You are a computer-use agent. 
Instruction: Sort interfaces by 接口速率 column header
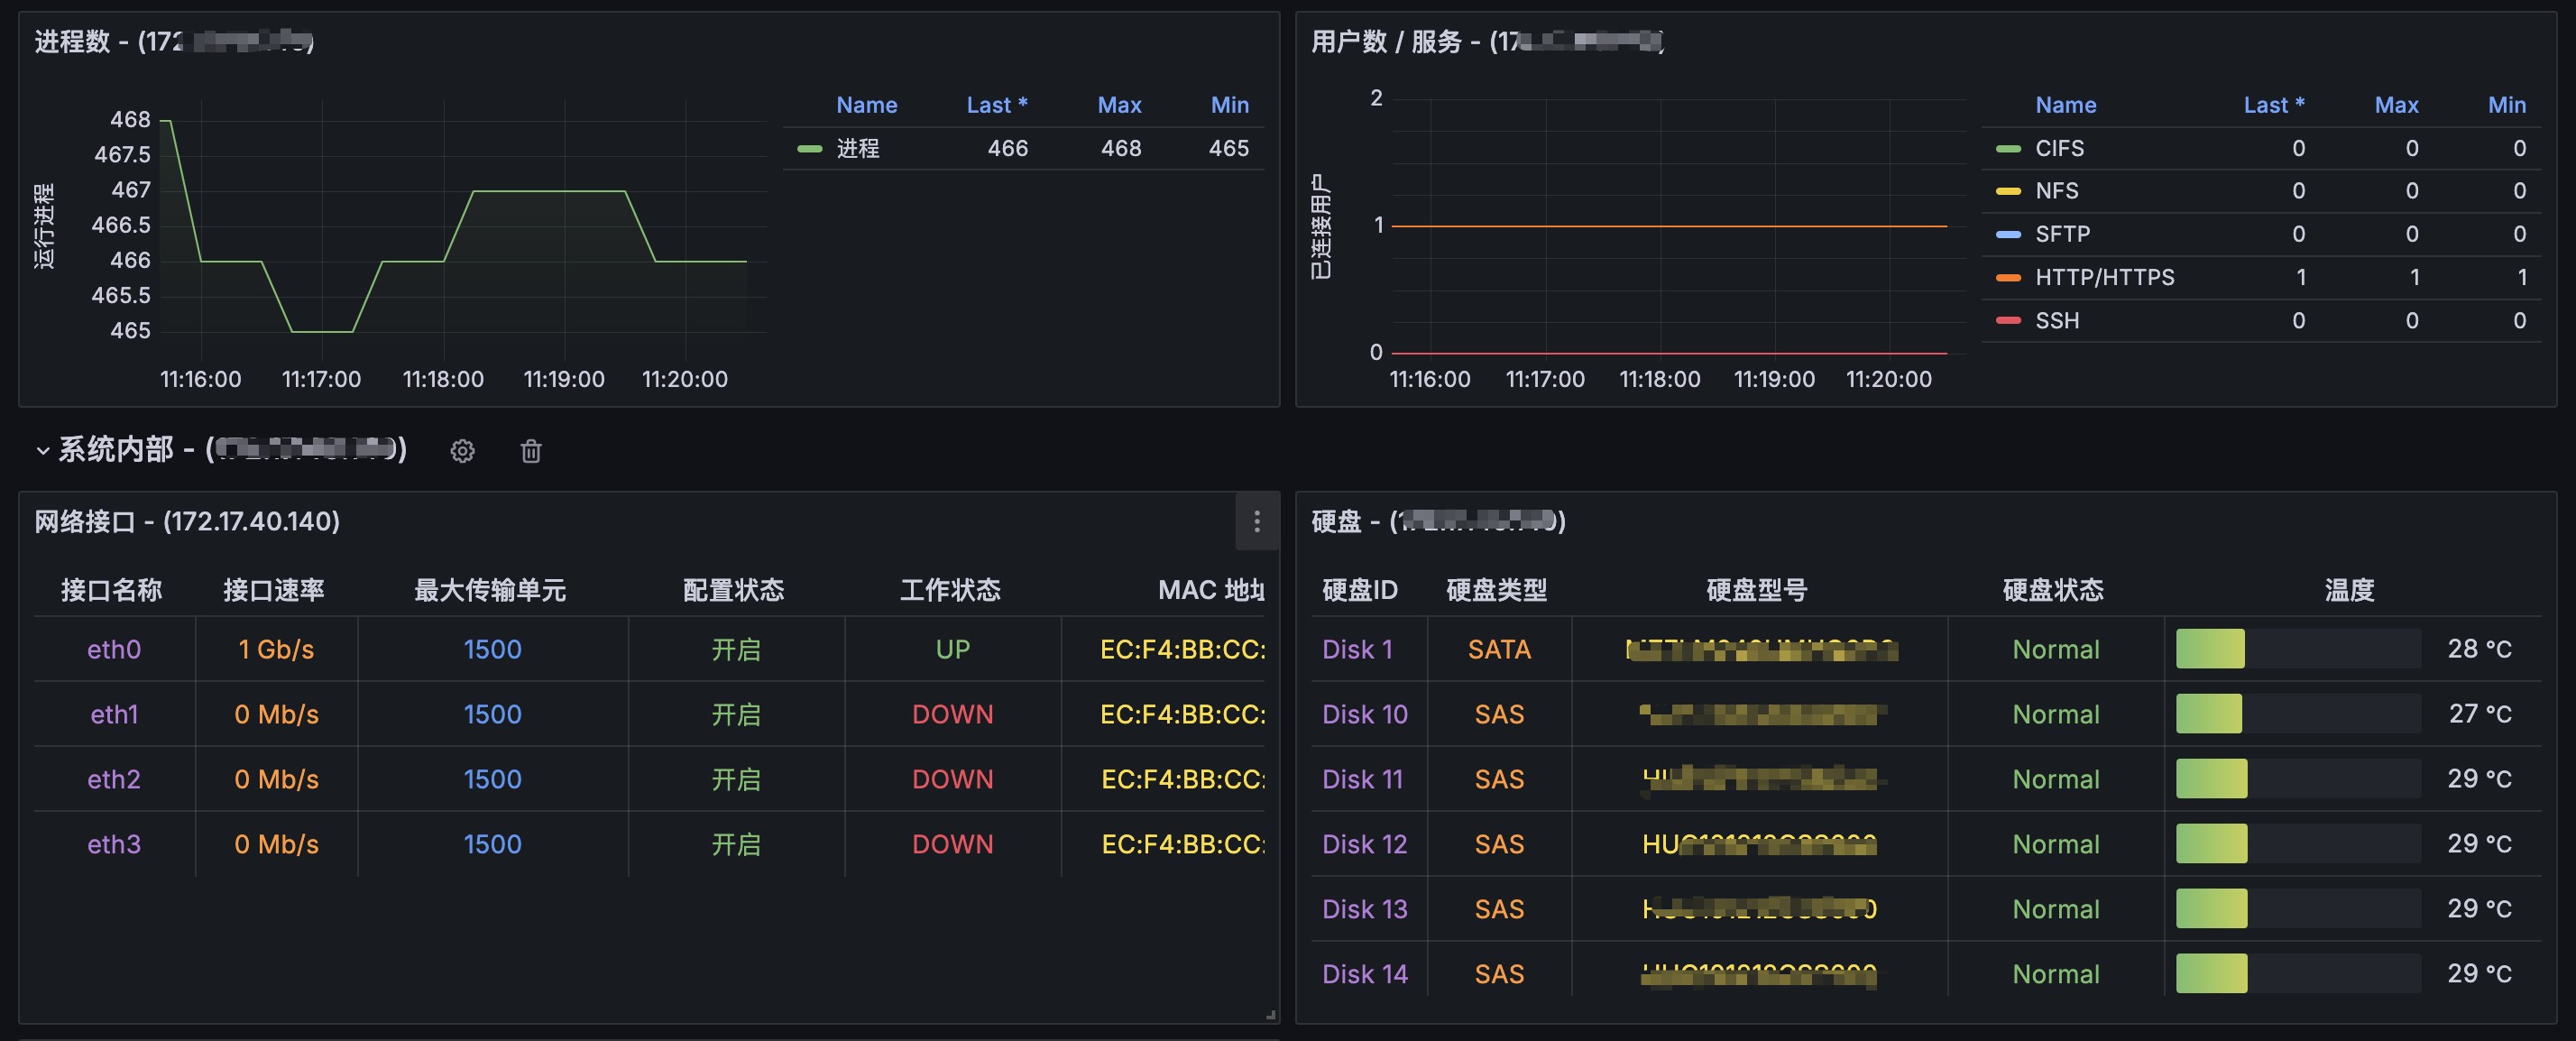[x=273, y=590]
